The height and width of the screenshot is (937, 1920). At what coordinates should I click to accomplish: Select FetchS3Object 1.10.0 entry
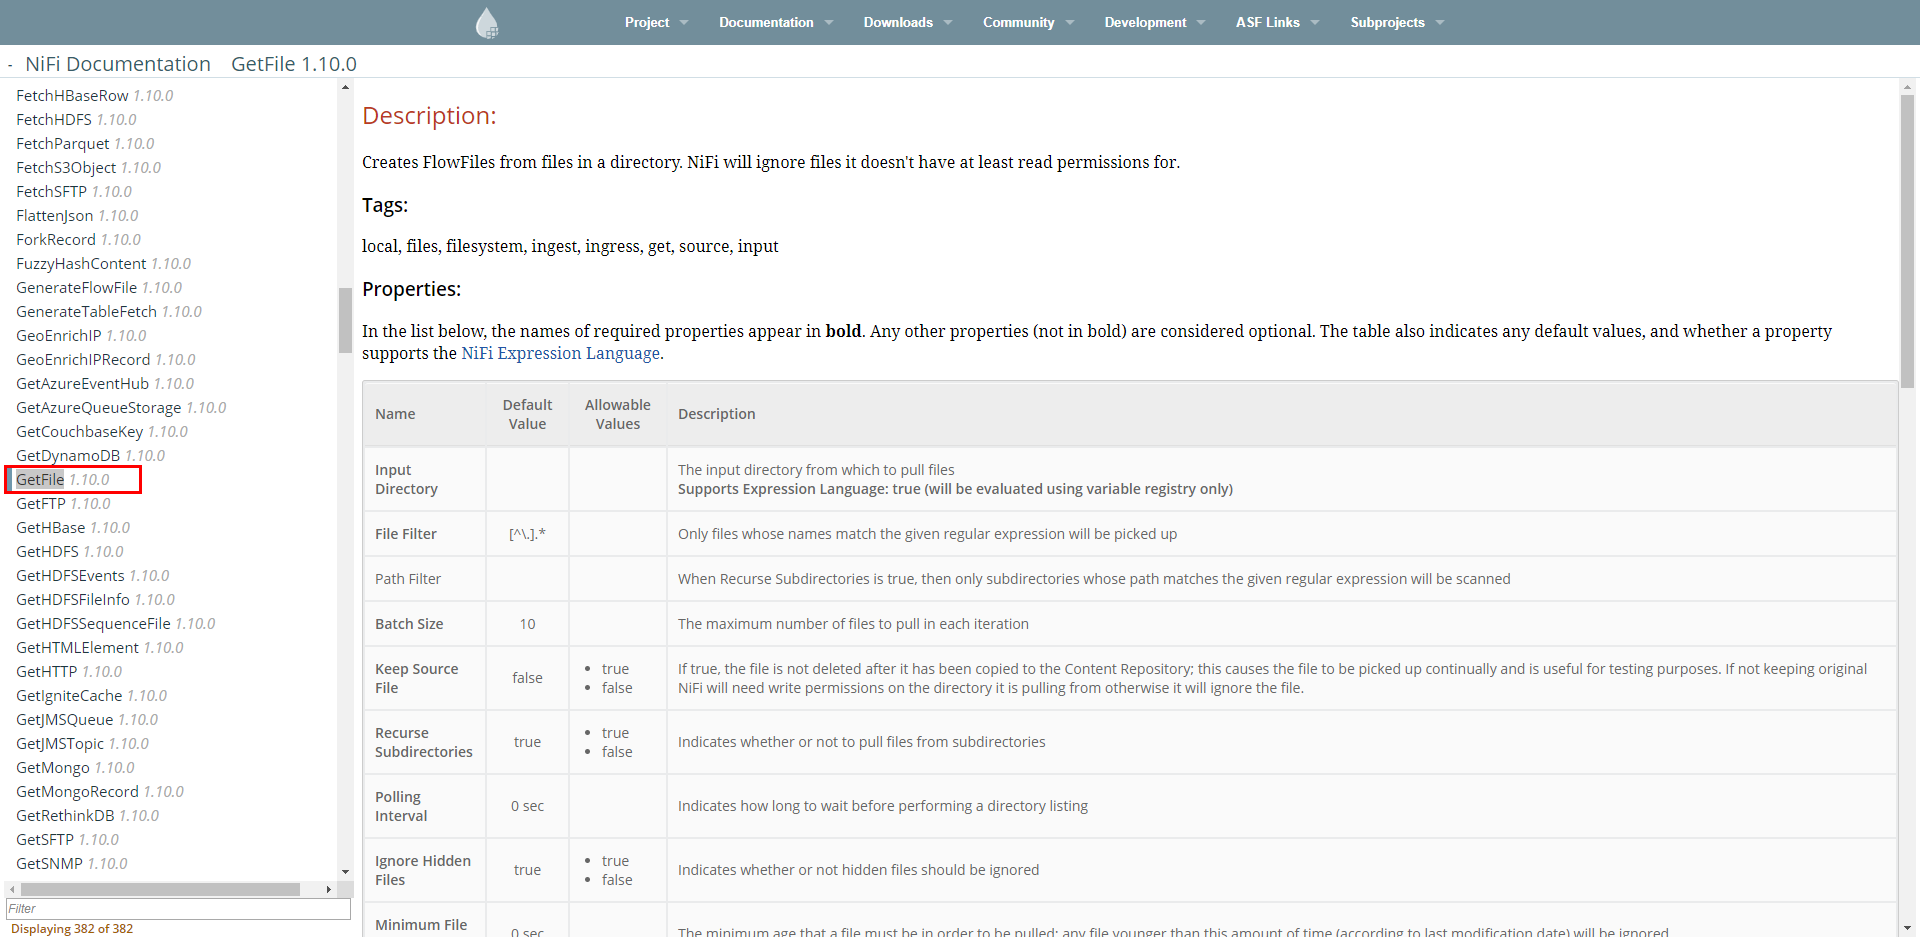[x=88, y=168]
